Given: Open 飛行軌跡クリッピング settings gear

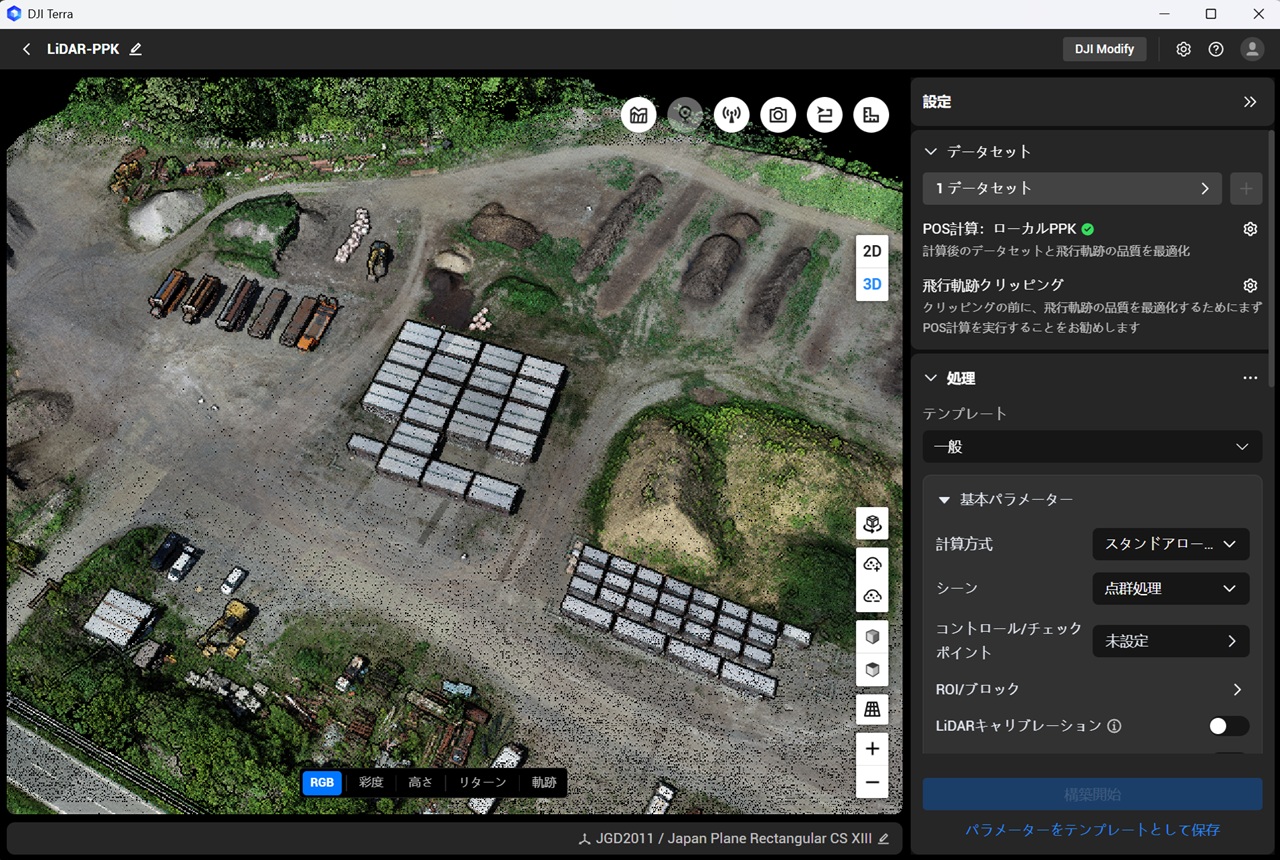Looking at the screenshot, I should [1249, 285].
